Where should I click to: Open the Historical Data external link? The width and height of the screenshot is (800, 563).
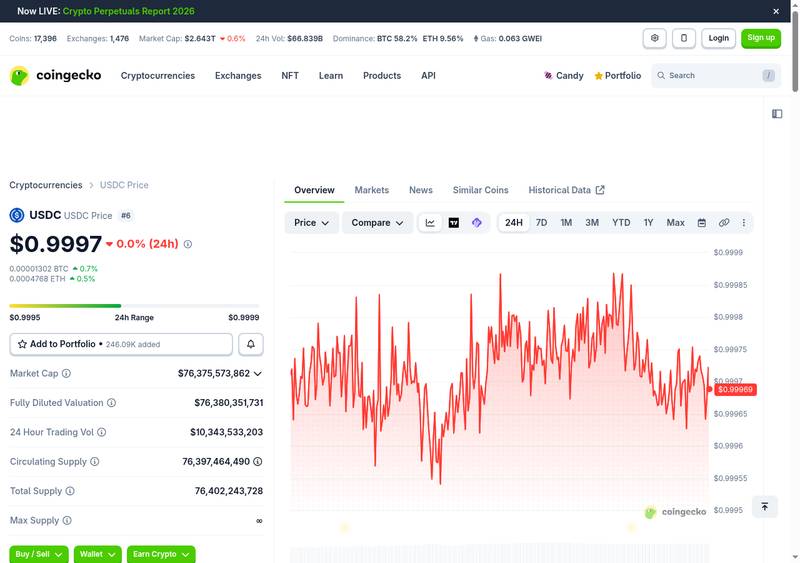point(566,190)
